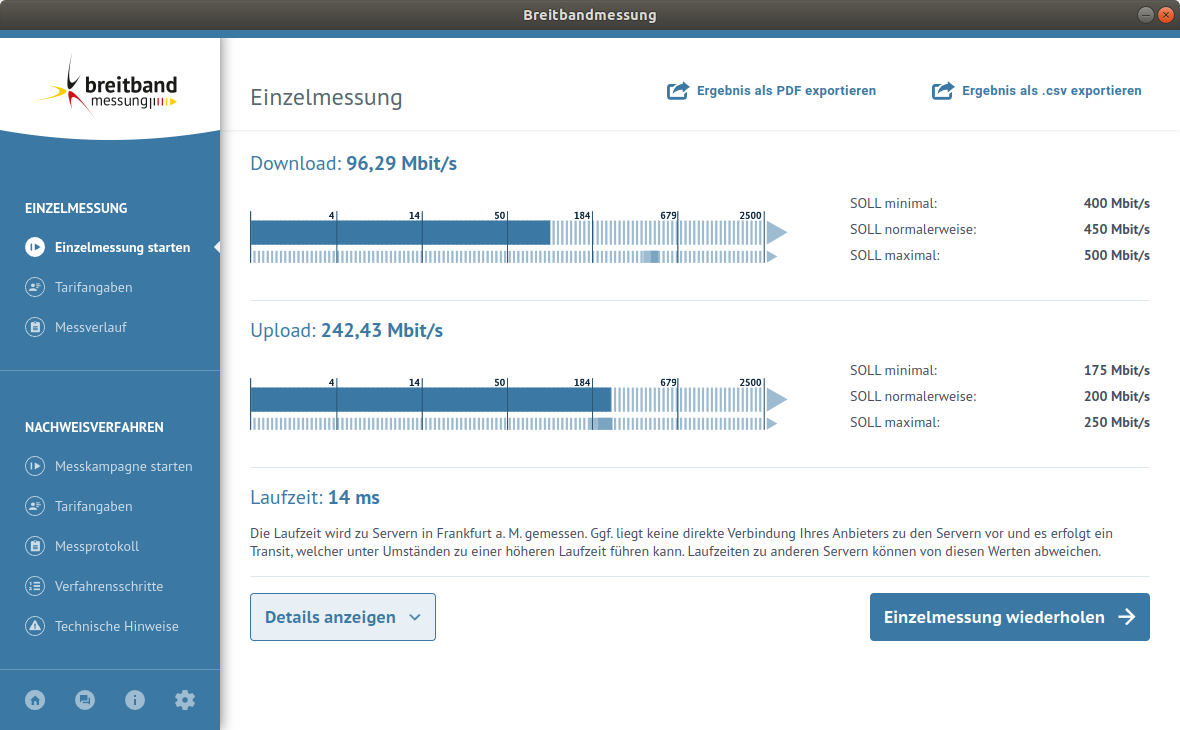
Task: Click the download SOLL minimal 400 Mbit/s value
Action: [1116, 203]
